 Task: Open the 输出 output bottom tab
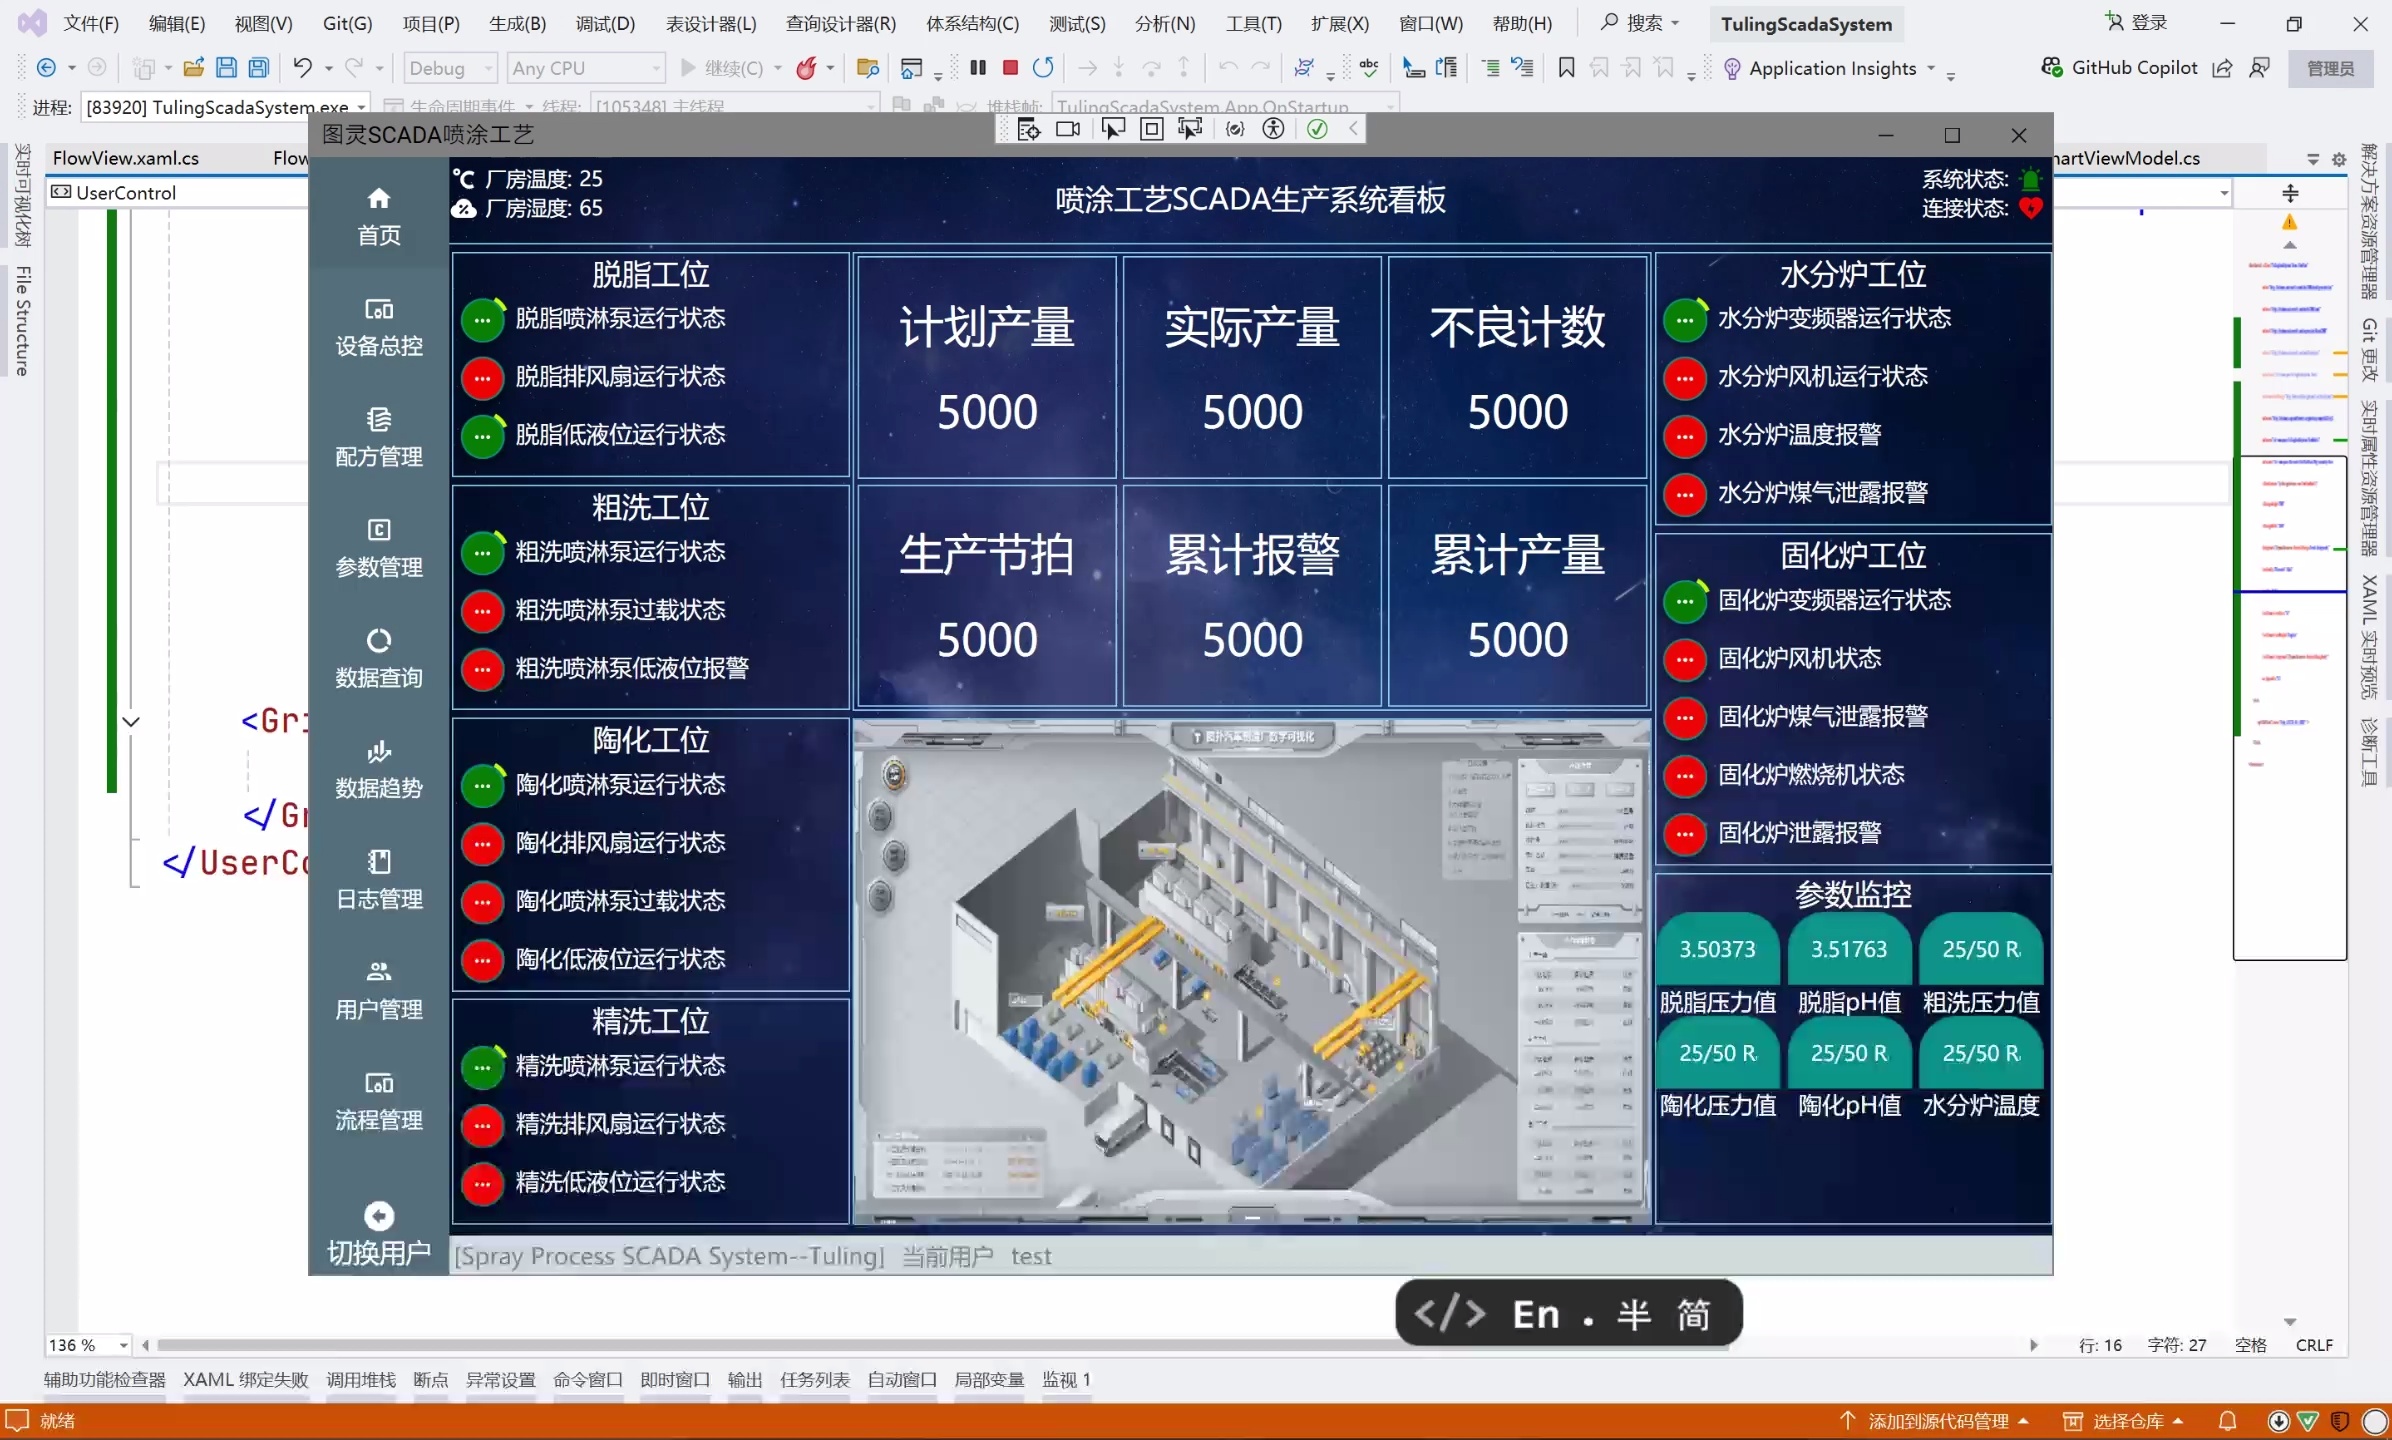pyautogui.click(x=744, y=1379)
